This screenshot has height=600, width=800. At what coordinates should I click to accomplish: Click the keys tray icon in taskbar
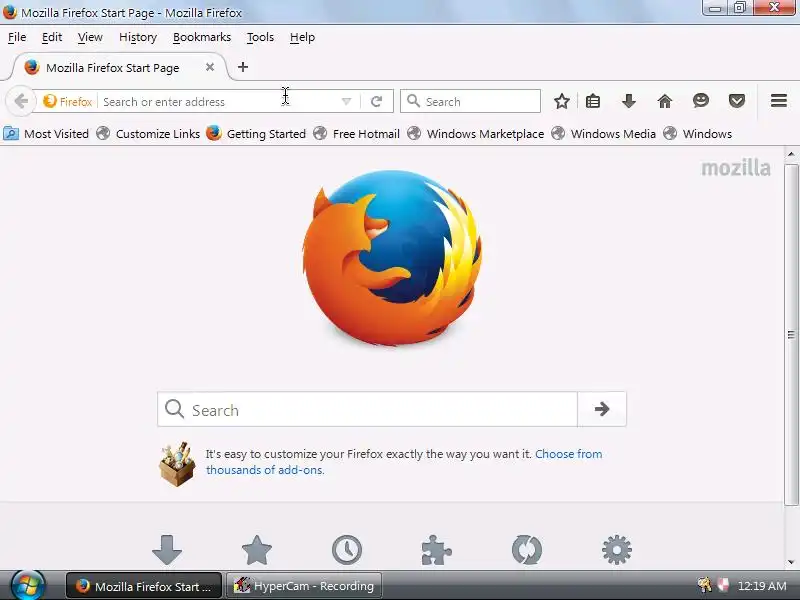(705, 585)
